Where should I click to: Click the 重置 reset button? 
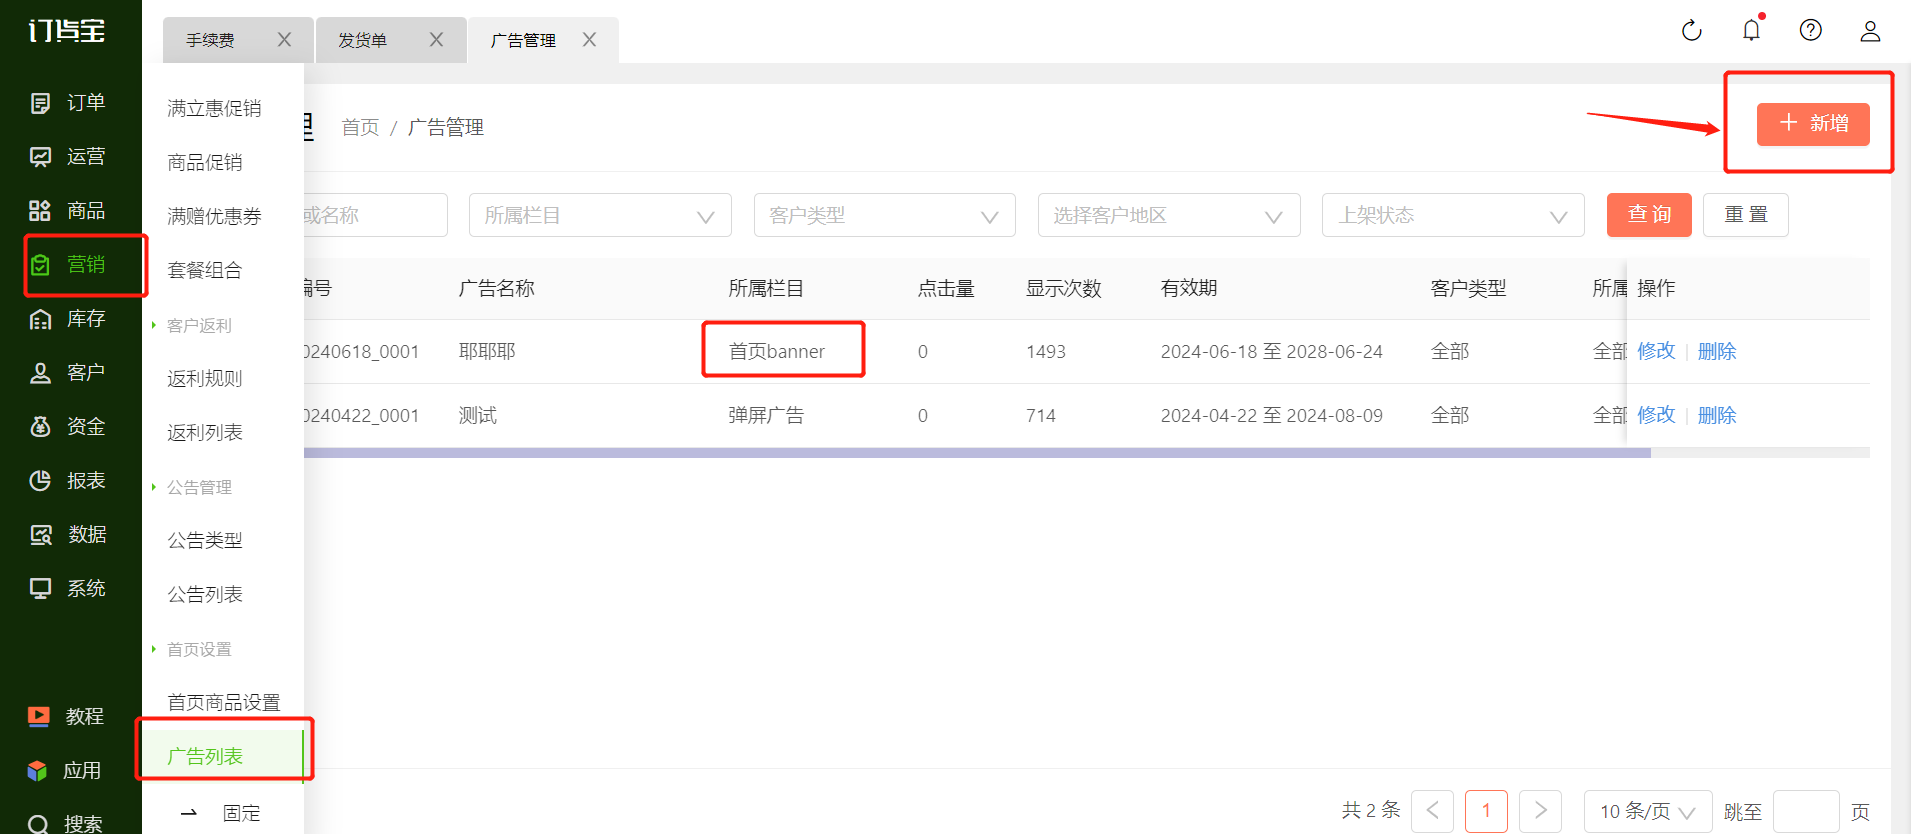coord(1746,215)
